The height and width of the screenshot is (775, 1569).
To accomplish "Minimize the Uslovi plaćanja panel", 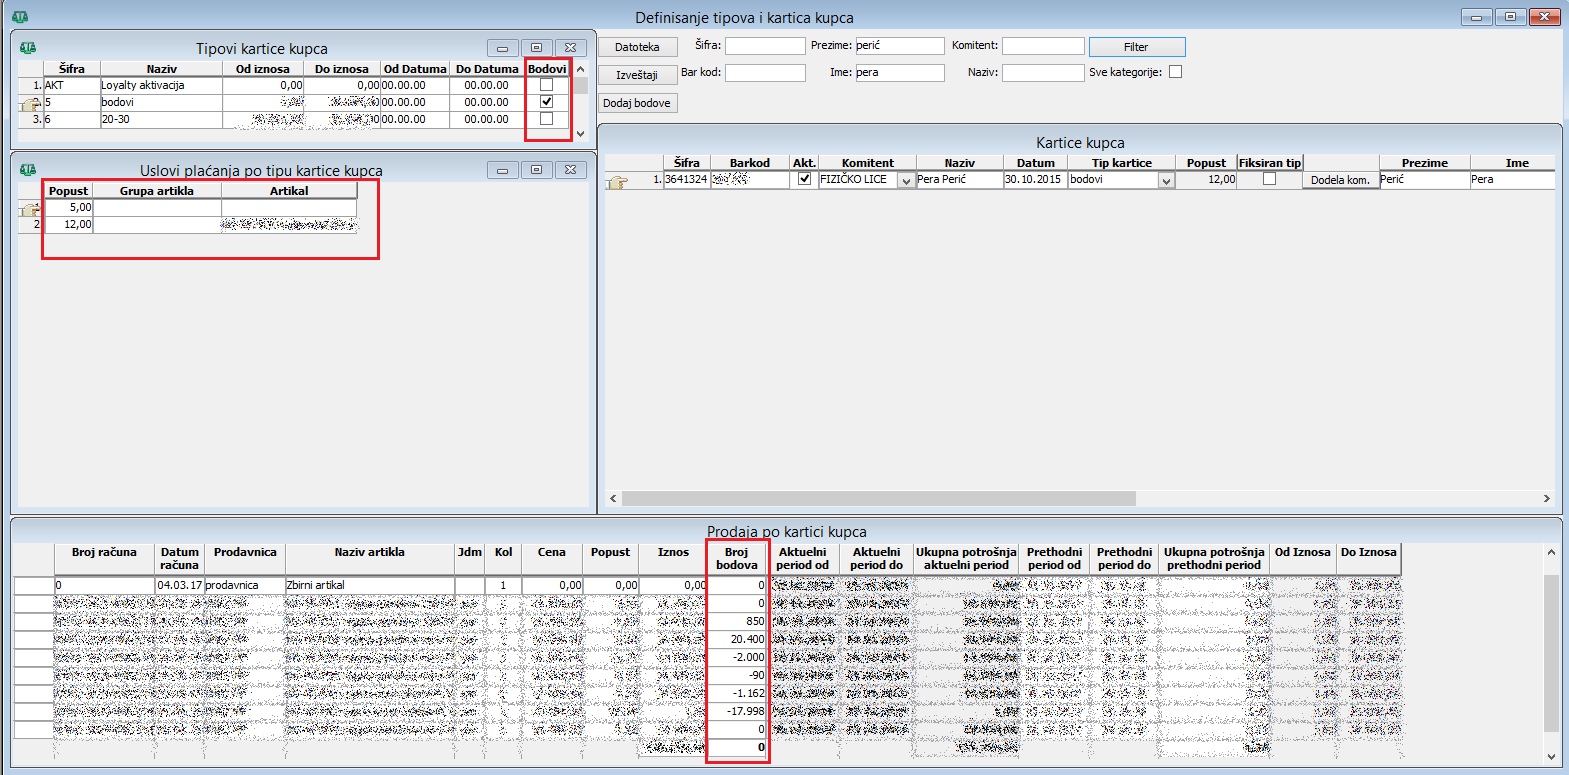I will (502, 170).
